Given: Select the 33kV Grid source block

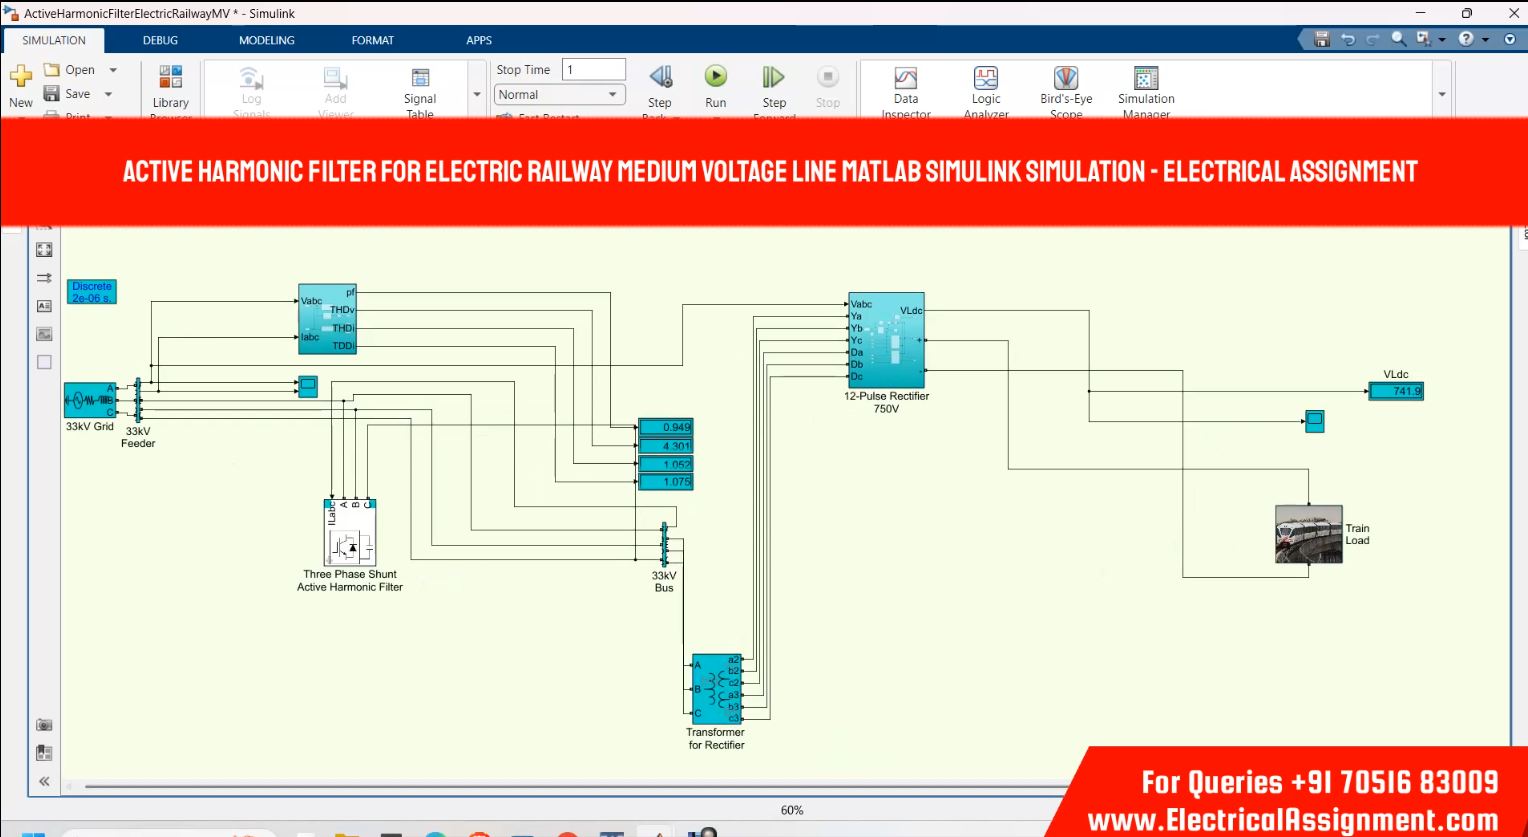Looking at the screenshot, I should [90, 400].
